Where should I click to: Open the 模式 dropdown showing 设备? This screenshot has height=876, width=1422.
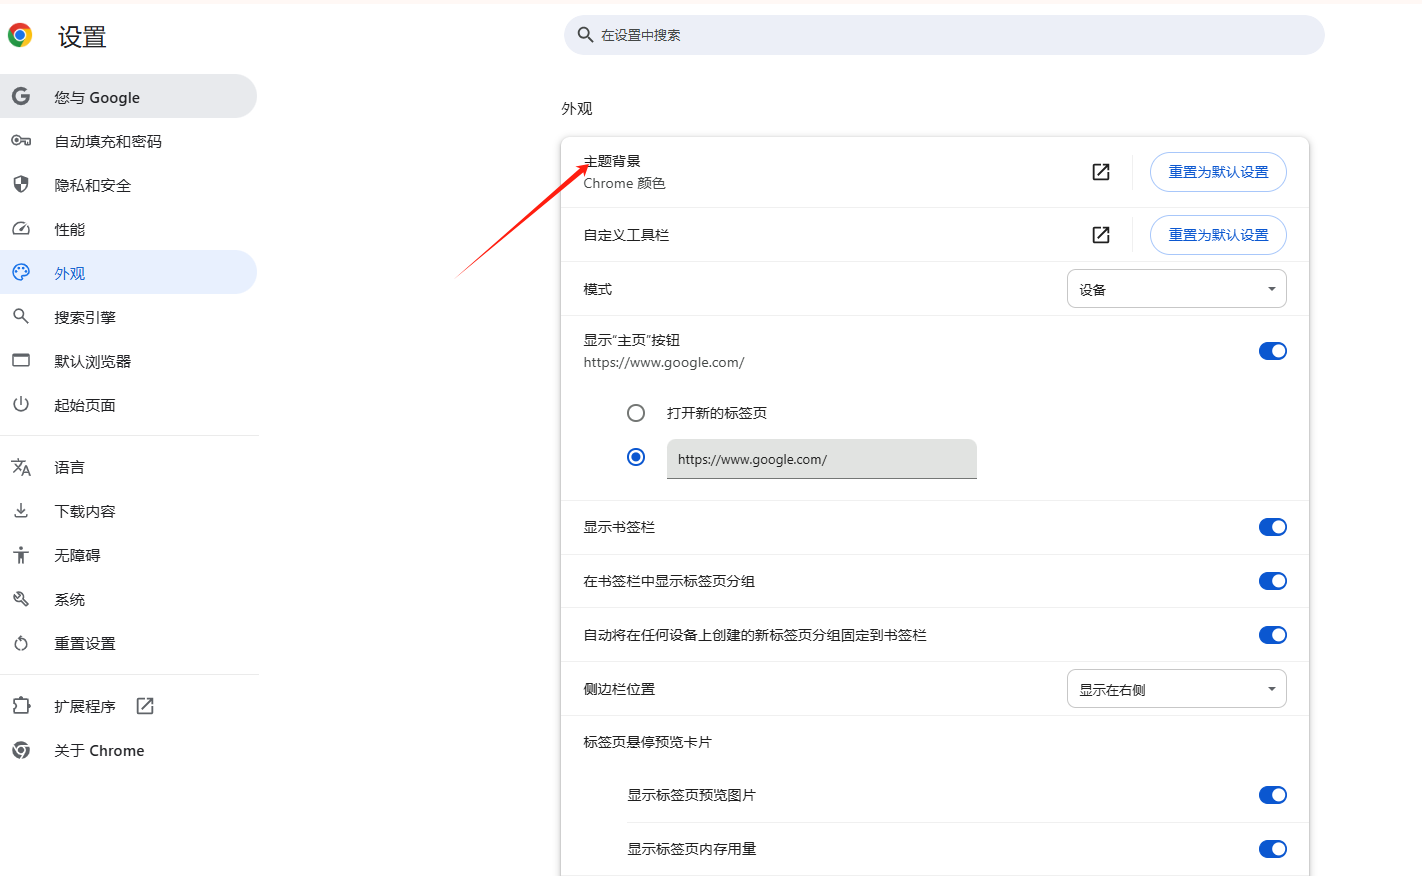point(1177,289)
